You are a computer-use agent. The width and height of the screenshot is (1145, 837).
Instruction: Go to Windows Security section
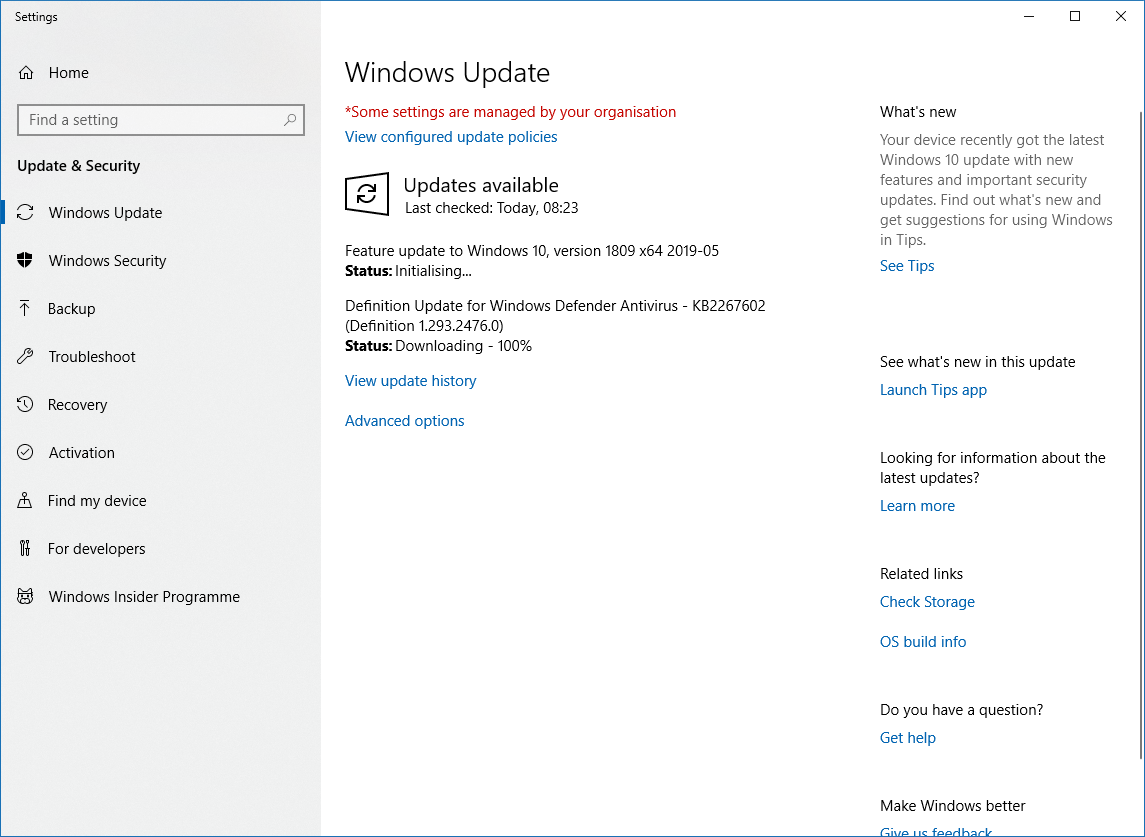pyautogui.click(x=161, y=261)
